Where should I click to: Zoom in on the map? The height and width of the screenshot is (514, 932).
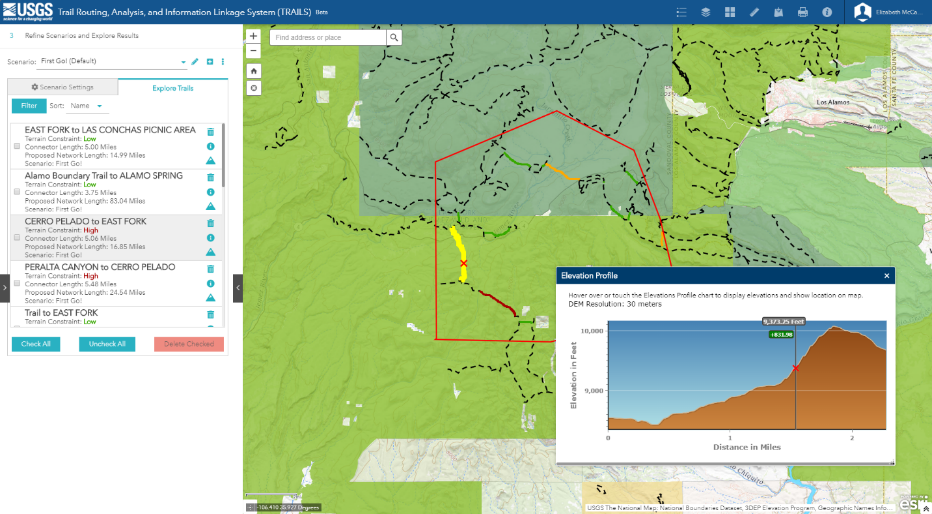point(254,36)
